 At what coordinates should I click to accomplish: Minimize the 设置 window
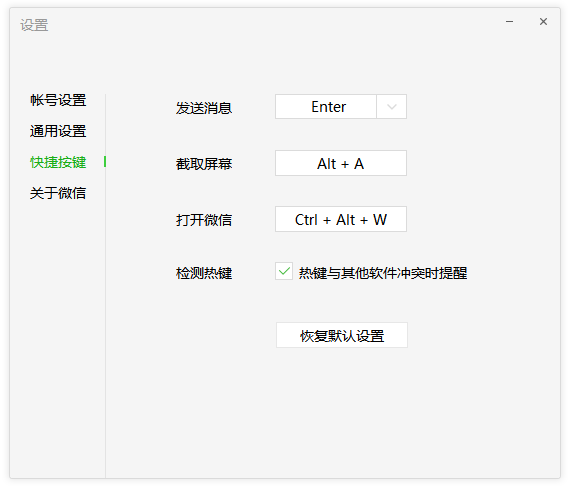[x=510, y=22]
